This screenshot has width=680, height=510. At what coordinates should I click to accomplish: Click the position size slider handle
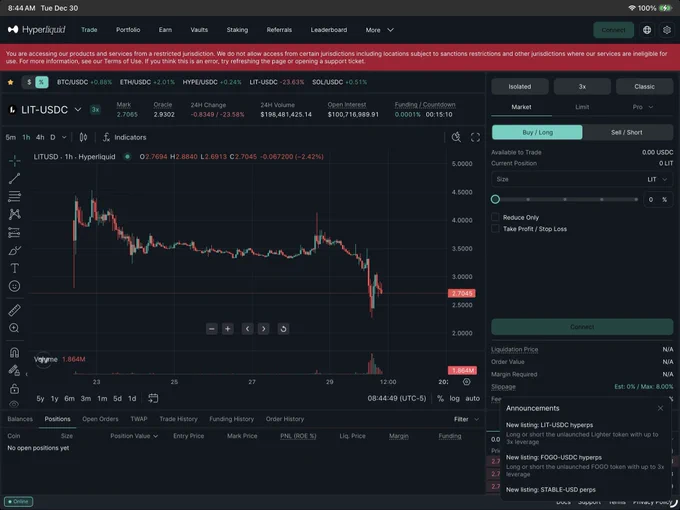495,199
